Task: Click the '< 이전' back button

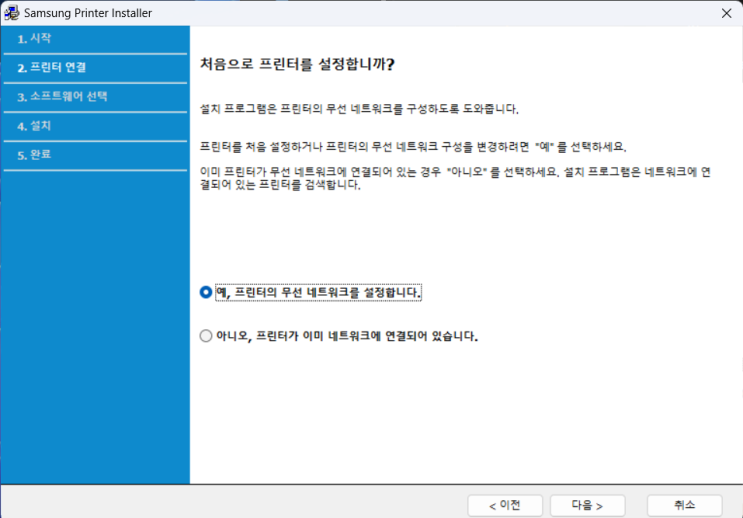Action: pyautogui.click(x=505, y=505)
